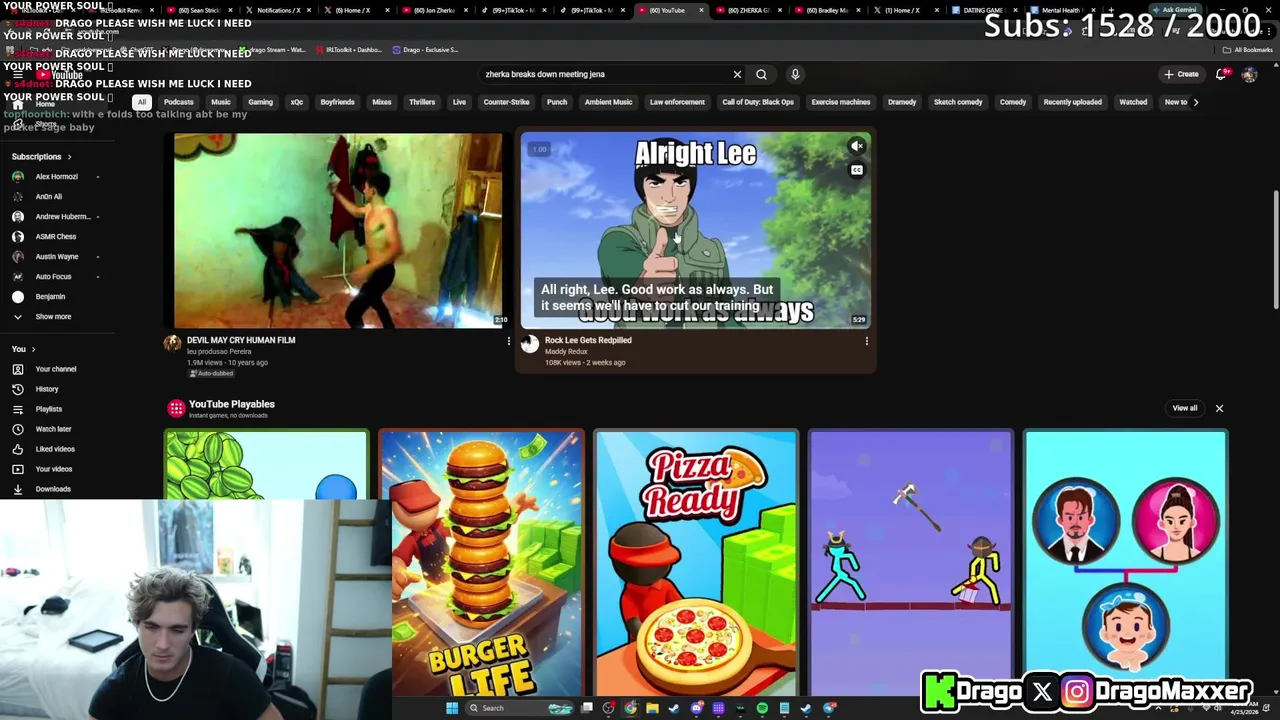1280x720 pixels.
Task: Start voice search with microphone icon
Action: click(x=795, y=74)
